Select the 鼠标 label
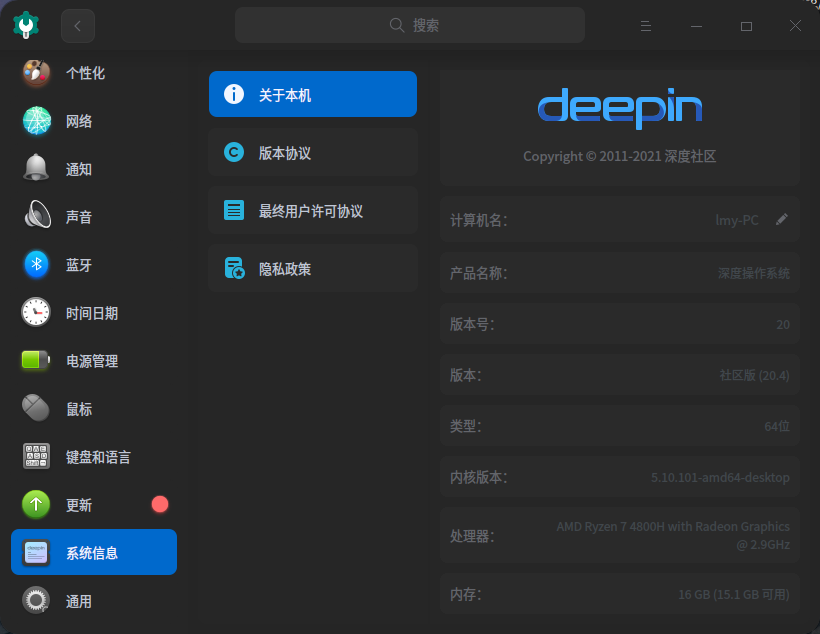 [x=79, y=409]
